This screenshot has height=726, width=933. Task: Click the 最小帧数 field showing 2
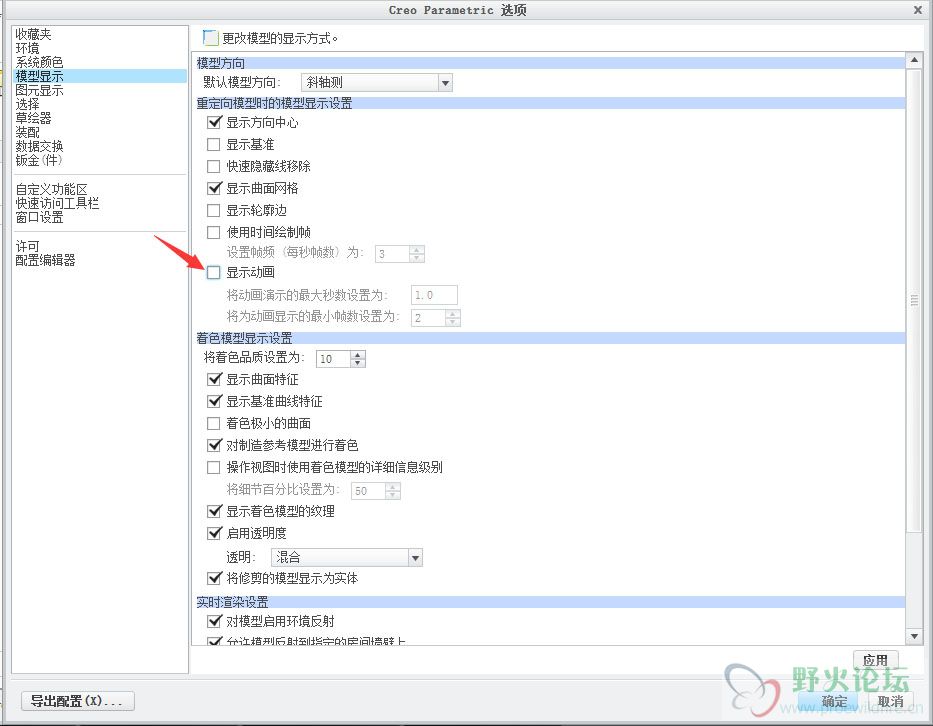click(428, 318)
